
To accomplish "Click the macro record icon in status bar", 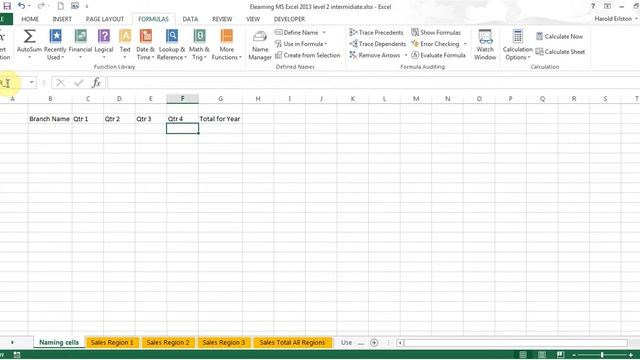I will (17, 355).
